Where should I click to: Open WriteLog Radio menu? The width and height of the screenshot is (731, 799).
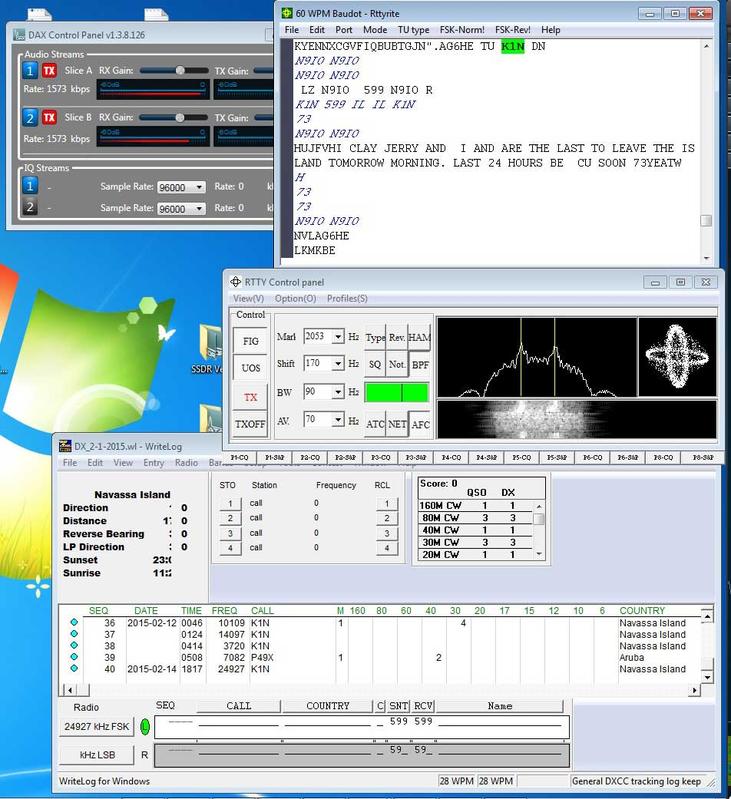pos(186,463)
